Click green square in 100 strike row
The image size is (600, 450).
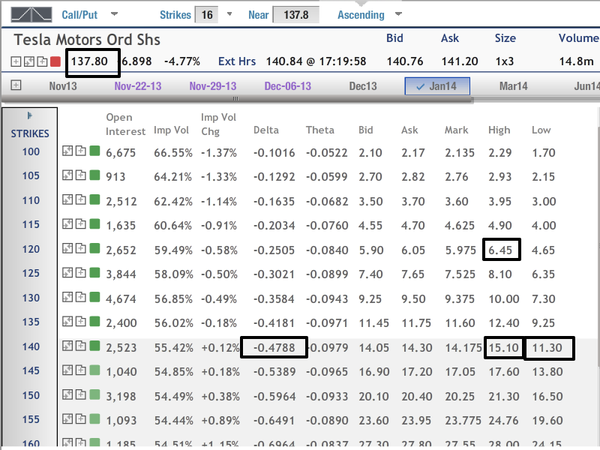coord(95,151)
